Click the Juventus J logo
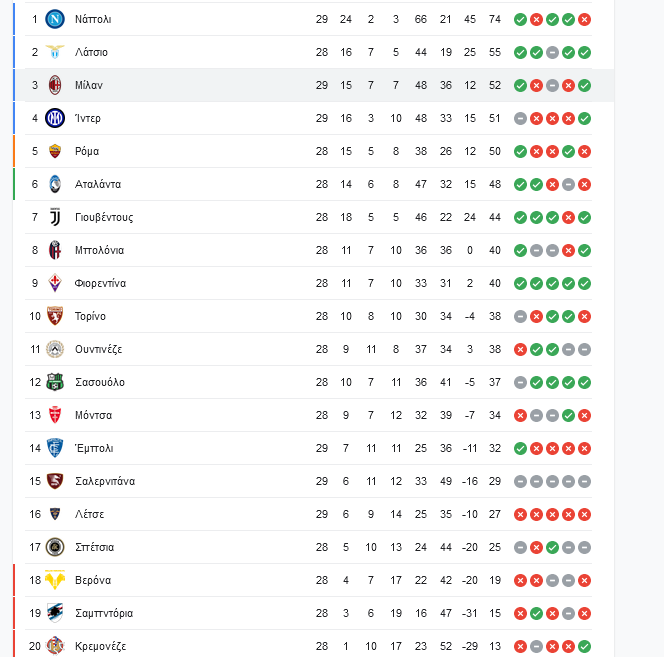The image size is (664, 657). click(55, 217)
